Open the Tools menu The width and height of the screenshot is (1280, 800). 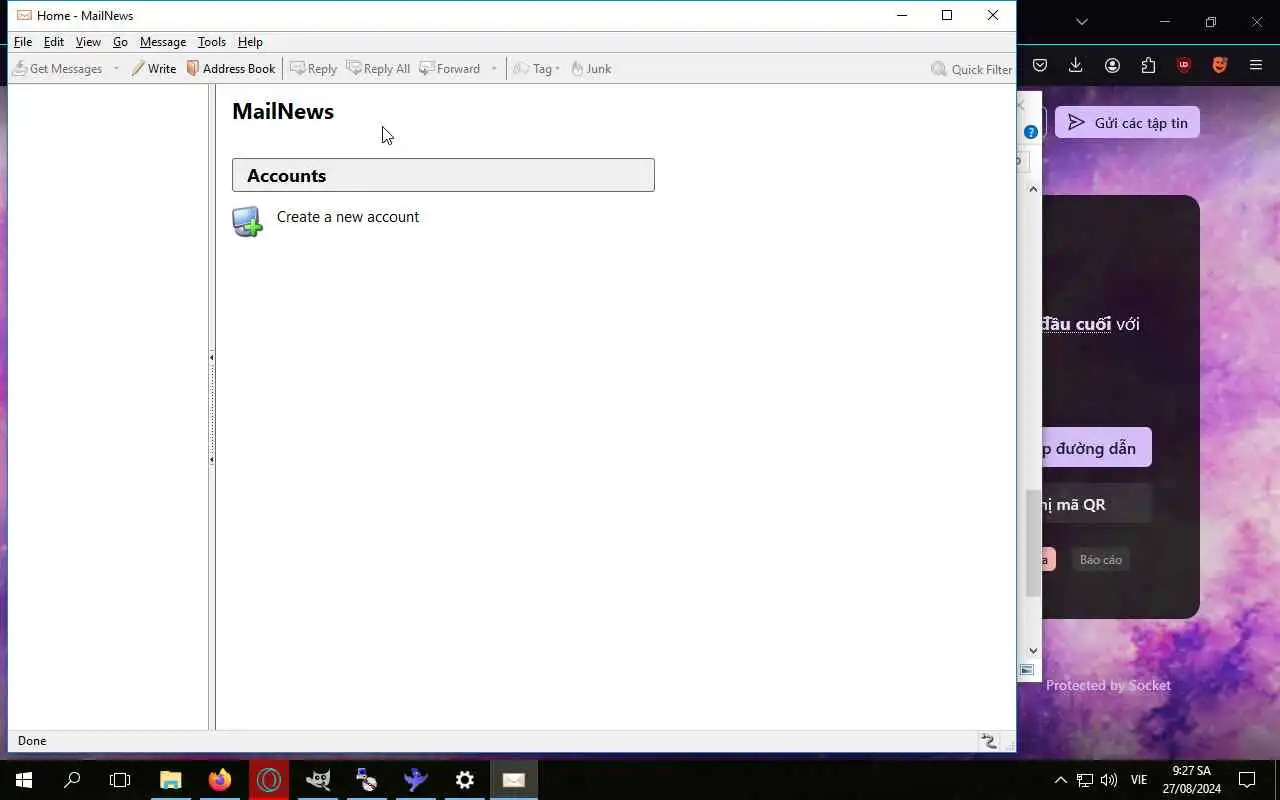pyautogui.click(x=212, y=42)
